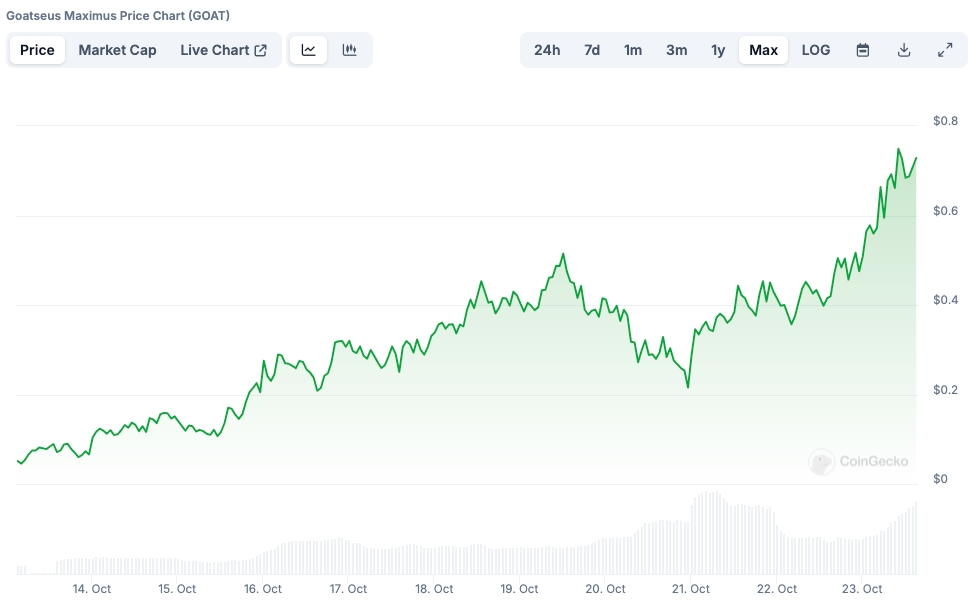Download the chart data
The width and height of the screenshot is (968, 607).
point(904,50)
